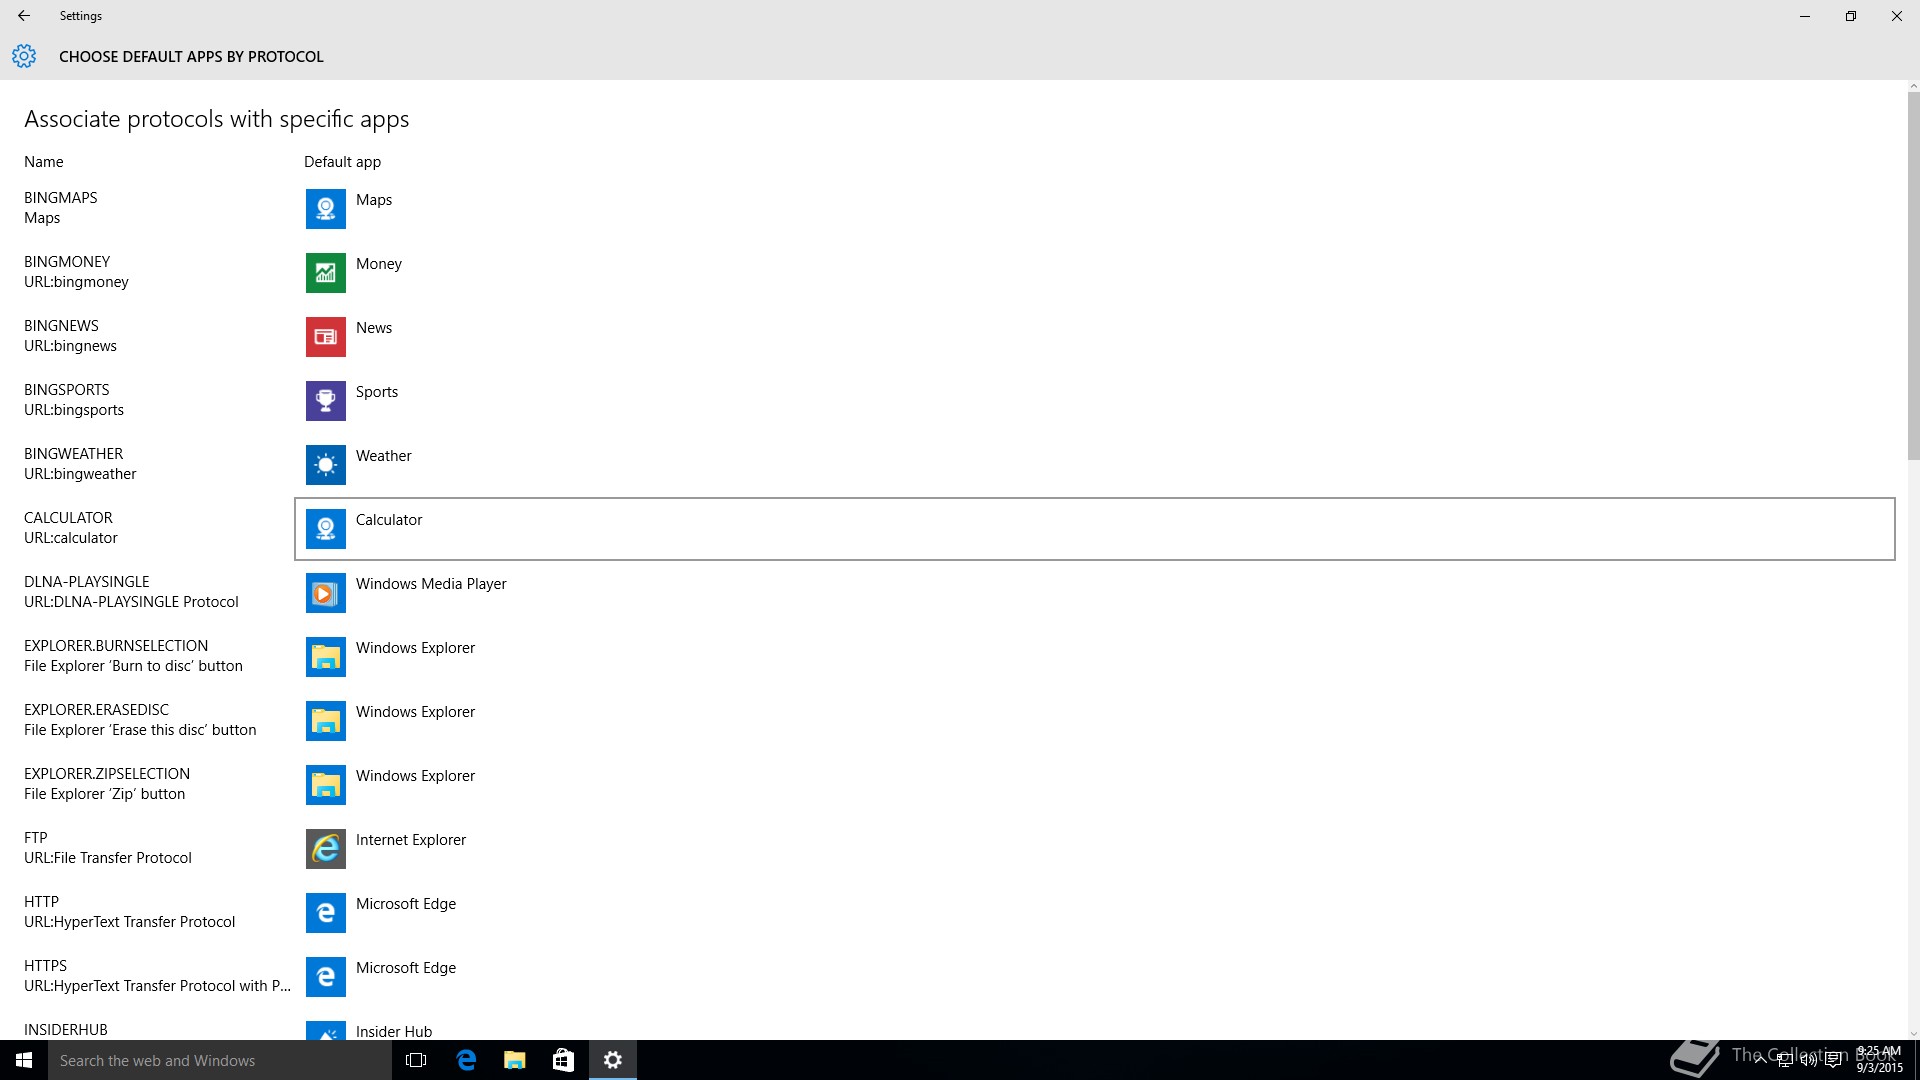Click the Settings gear icon in header
1920x1080 pixels.
pos(24,56)
